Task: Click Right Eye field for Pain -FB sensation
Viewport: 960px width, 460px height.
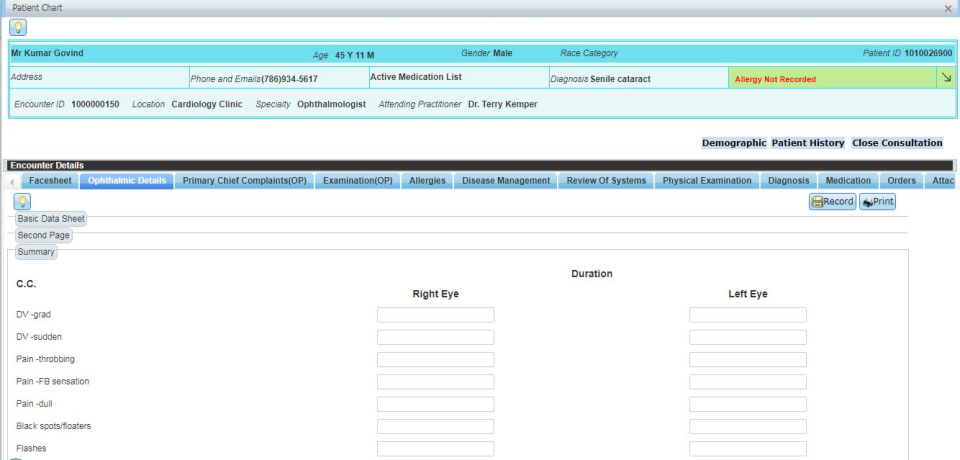Action: click(435, 382)
